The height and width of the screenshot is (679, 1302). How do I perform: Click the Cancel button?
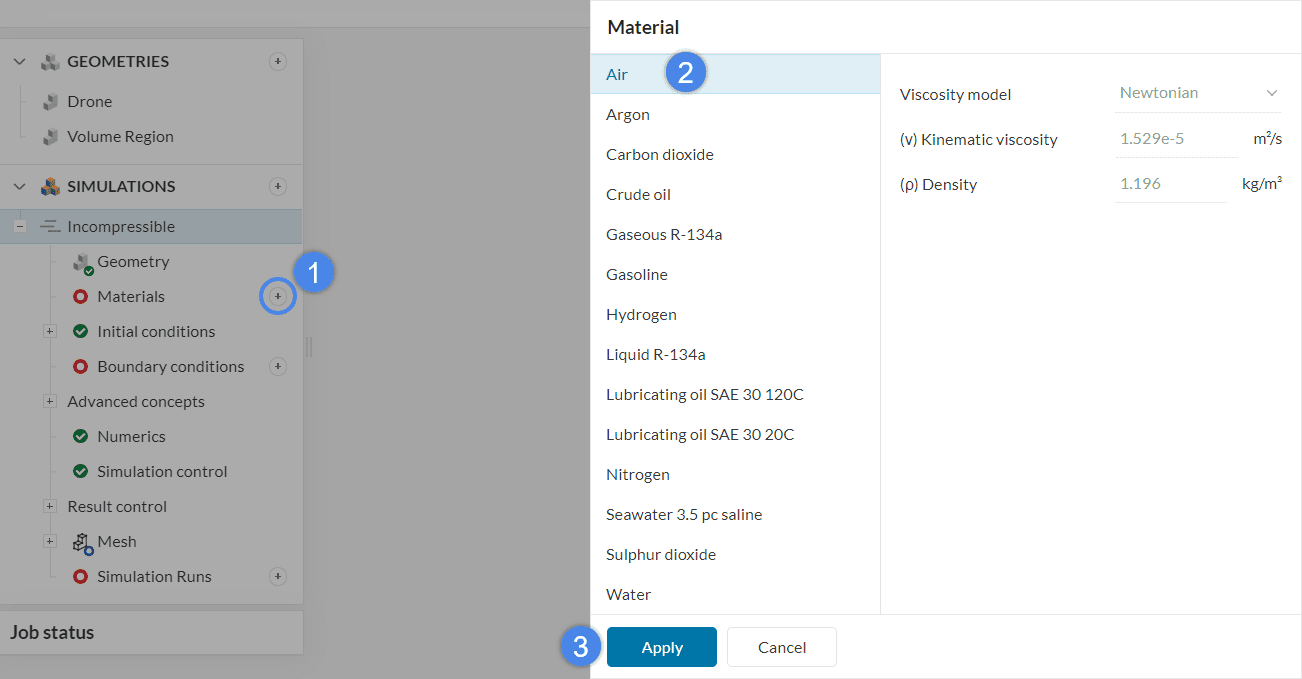(x=781, y=648)
